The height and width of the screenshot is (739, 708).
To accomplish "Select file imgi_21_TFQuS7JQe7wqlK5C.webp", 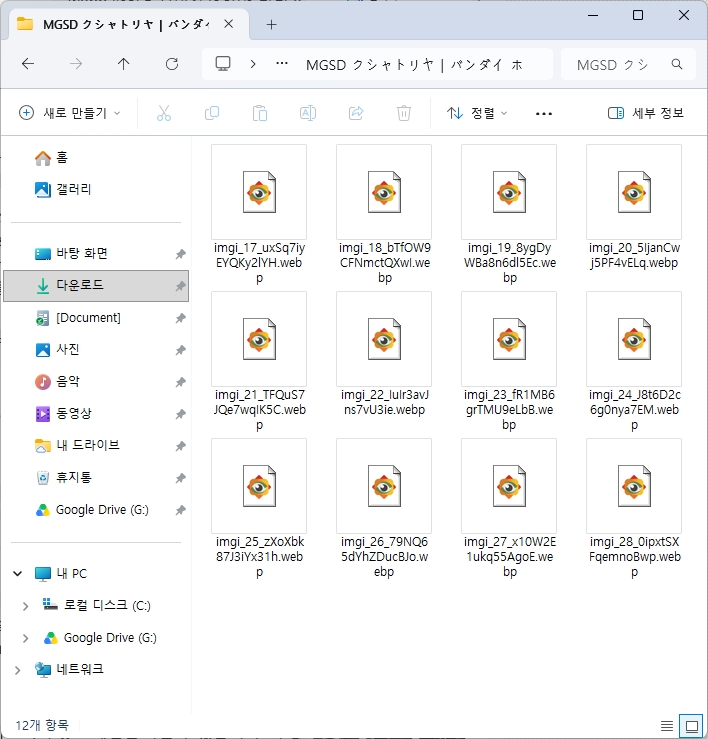I will click(x=259, y=361).
